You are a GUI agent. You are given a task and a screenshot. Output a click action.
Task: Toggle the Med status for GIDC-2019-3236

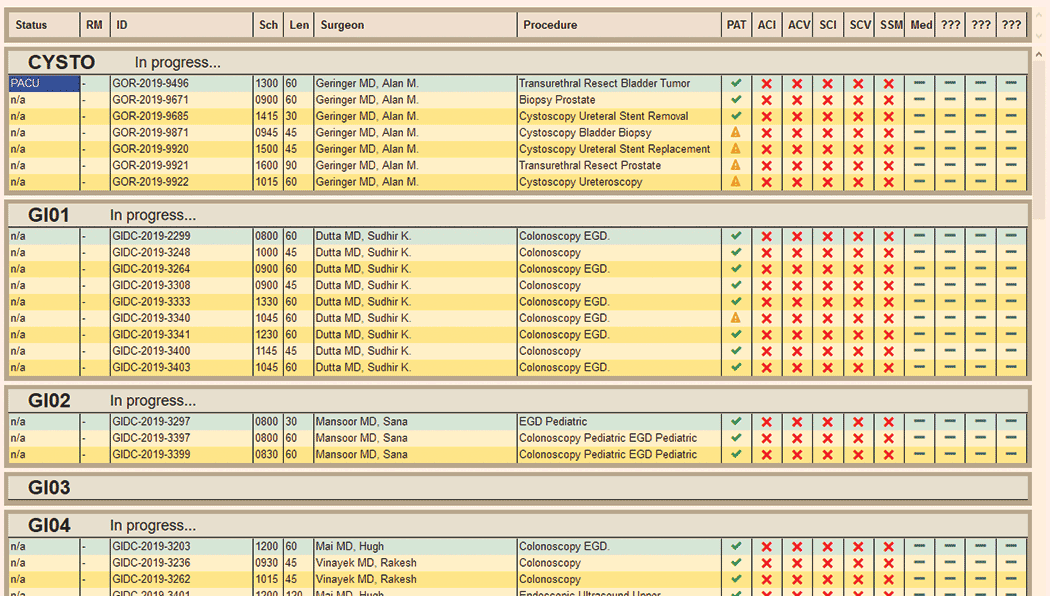pyautogui.click(x=920, y=562)
